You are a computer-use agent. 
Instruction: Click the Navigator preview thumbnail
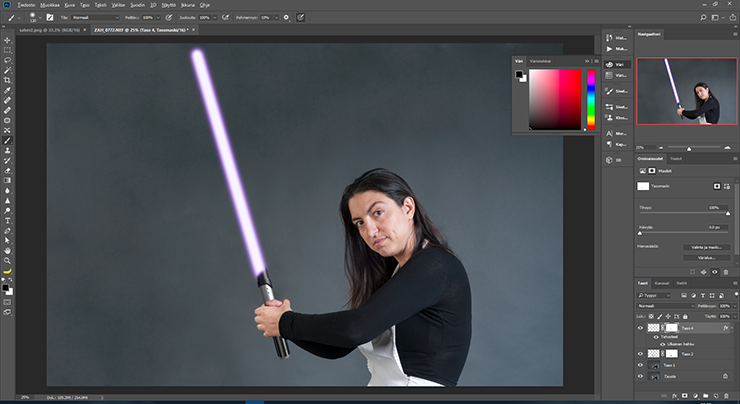point(686,91)
